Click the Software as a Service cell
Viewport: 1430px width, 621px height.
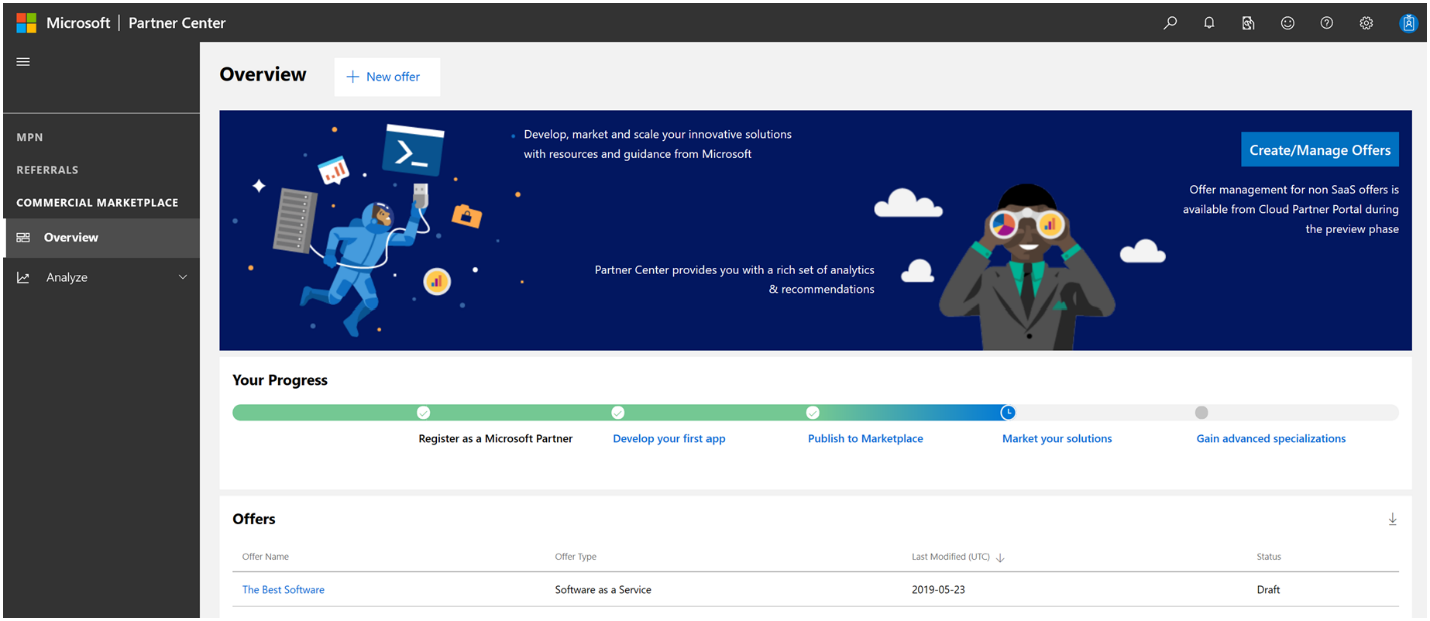[603, 590]
